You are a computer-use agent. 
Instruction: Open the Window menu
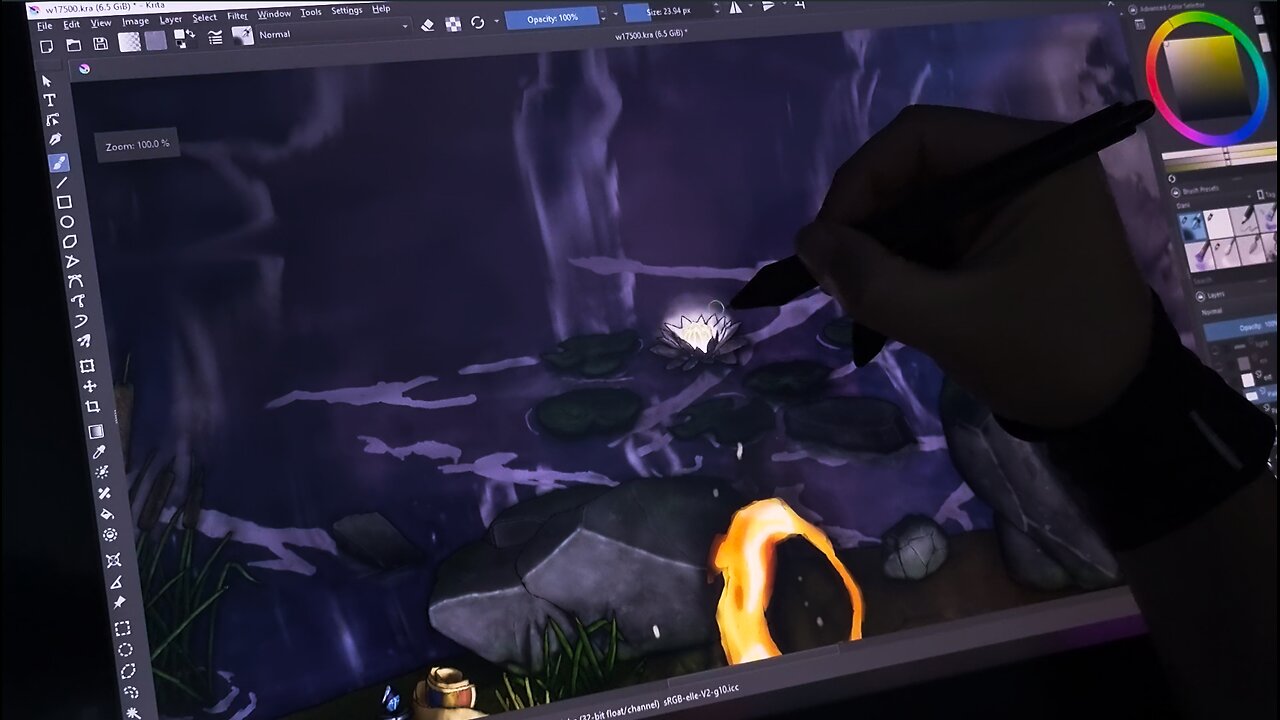[274, 14]
